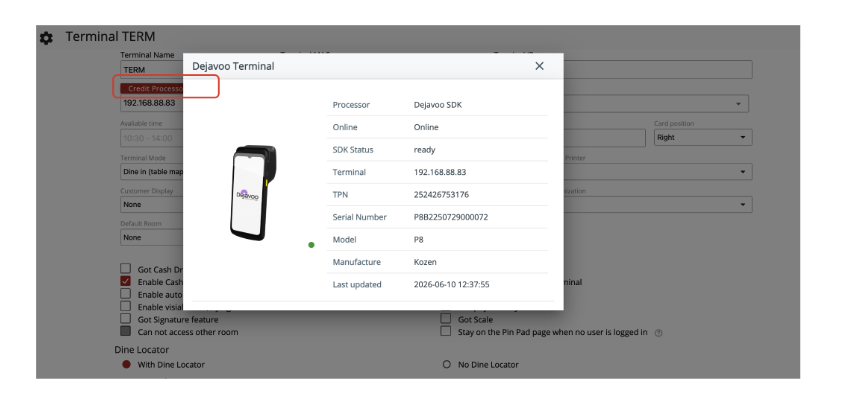The height and width of the screenshot is (398, 856).
Task: Click the green online status dot
Action: pyautogui.click(x=311, y=245)
